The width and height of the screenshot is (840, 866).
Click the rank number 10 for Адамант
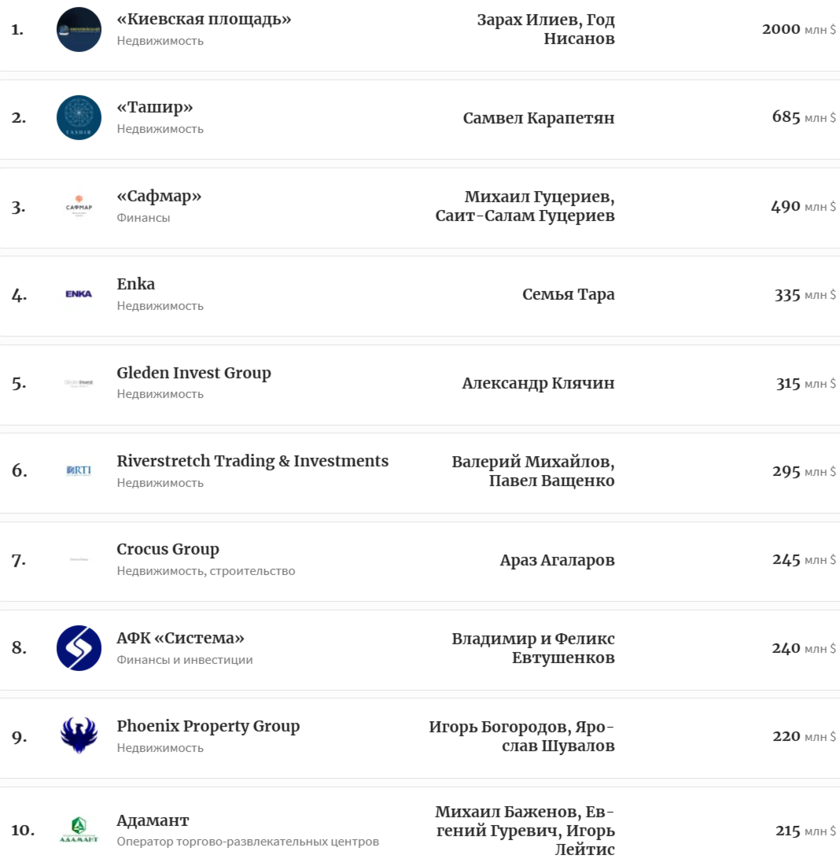point(22,830)
